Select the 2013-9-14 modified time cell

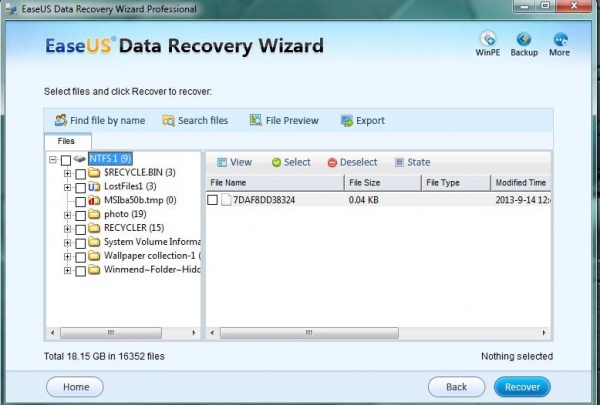pyautogui.click(x=523, y=200)
